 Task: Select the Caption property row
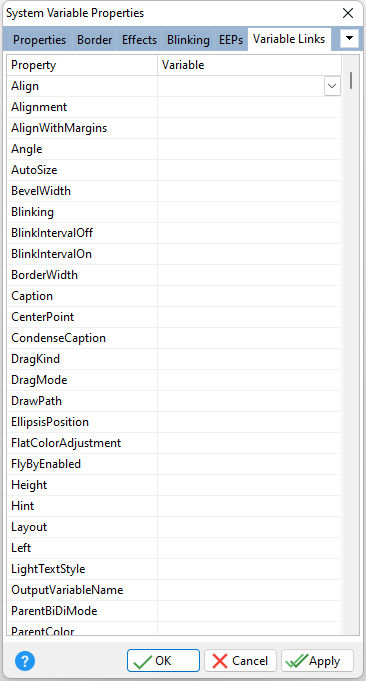click(x=174, y=296)
